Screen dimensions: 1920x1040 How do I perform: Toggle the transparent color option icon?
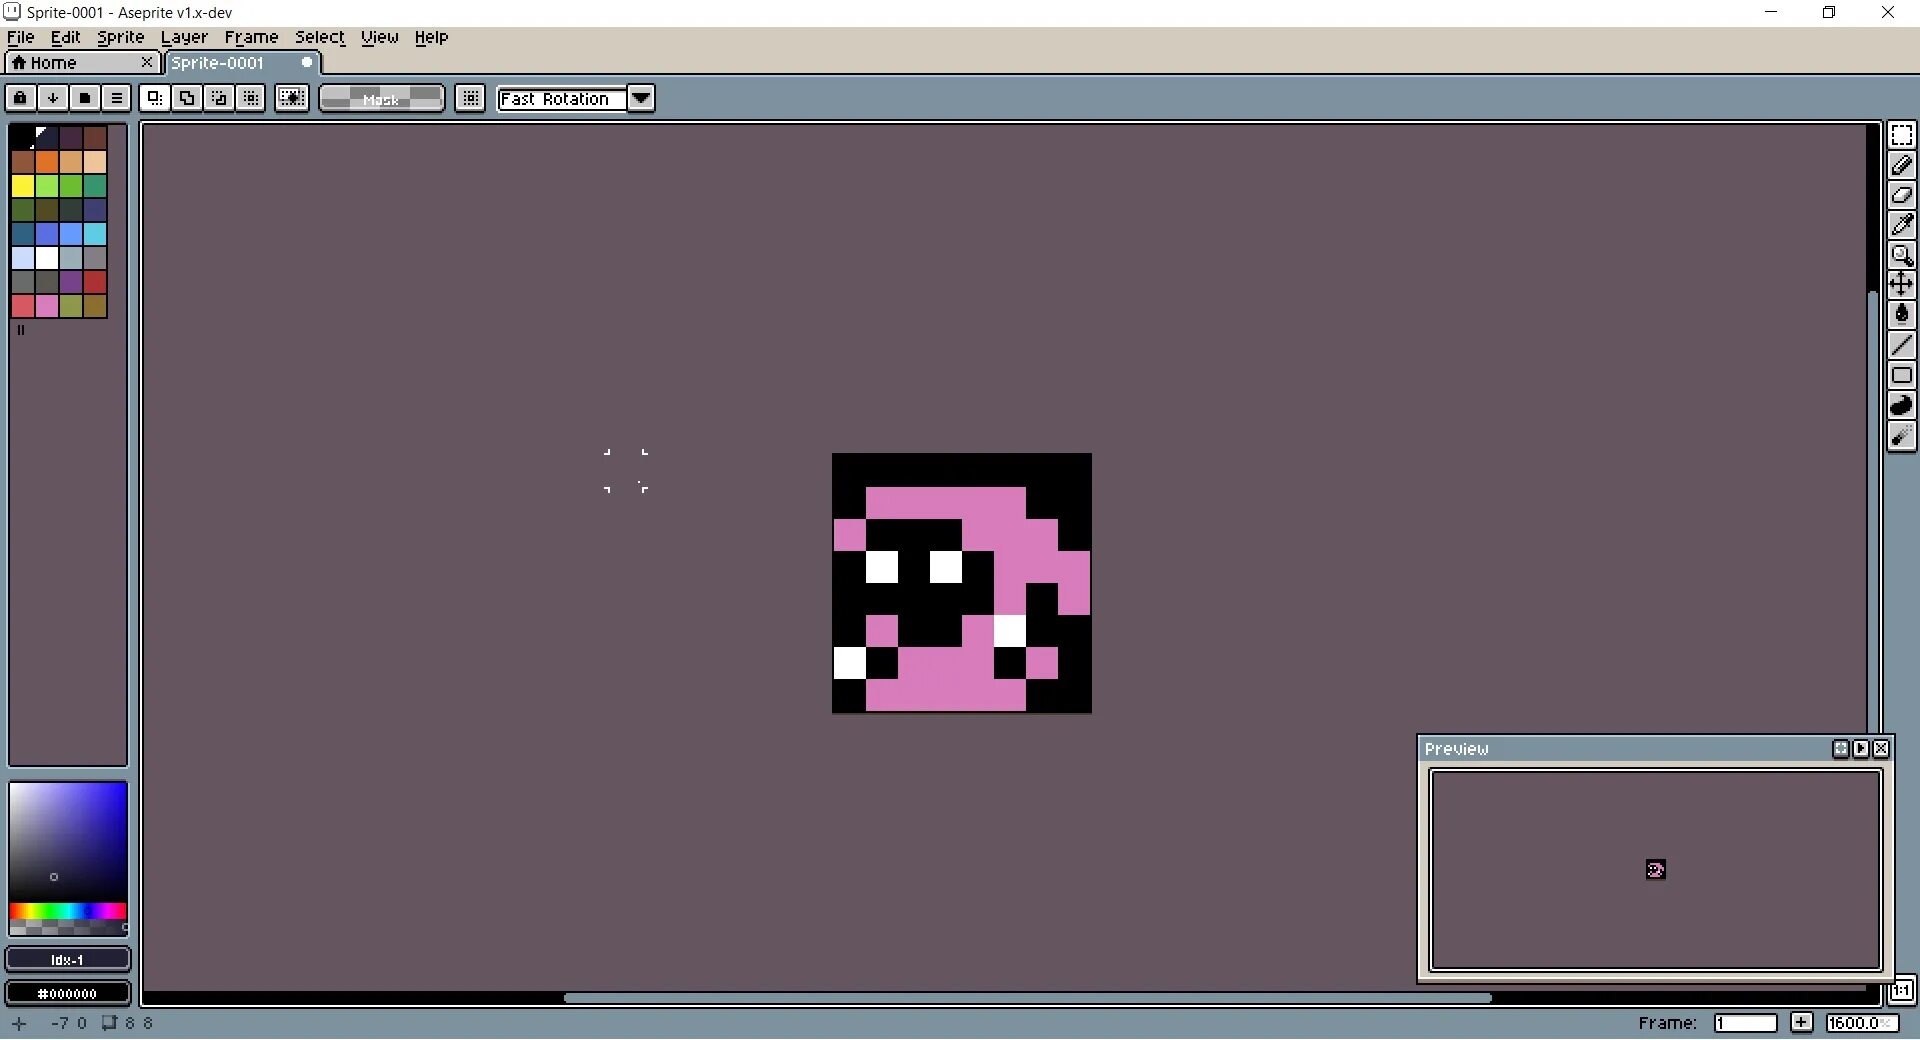(x=292, y=98)
